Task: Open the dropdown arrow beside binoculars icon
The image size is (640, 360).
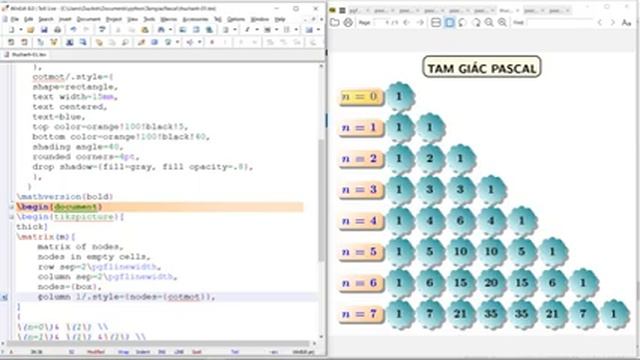Action: tap(170, 29)
